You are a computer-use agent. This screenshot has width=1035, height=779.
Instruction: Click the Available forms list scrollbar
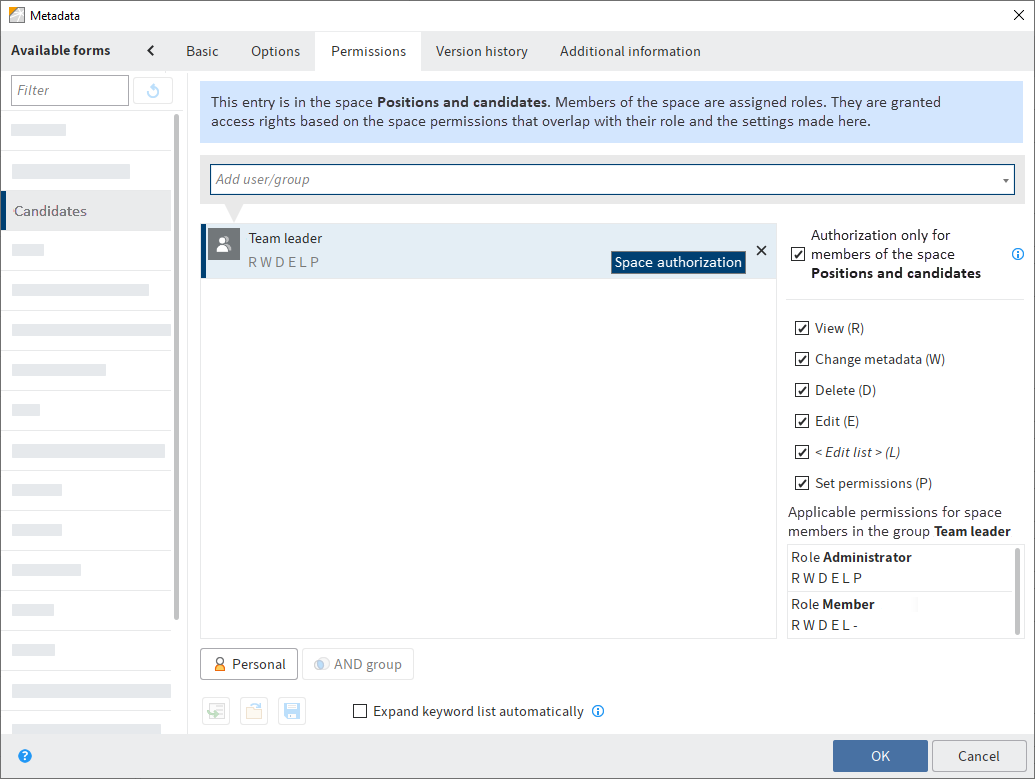[176, 367]
